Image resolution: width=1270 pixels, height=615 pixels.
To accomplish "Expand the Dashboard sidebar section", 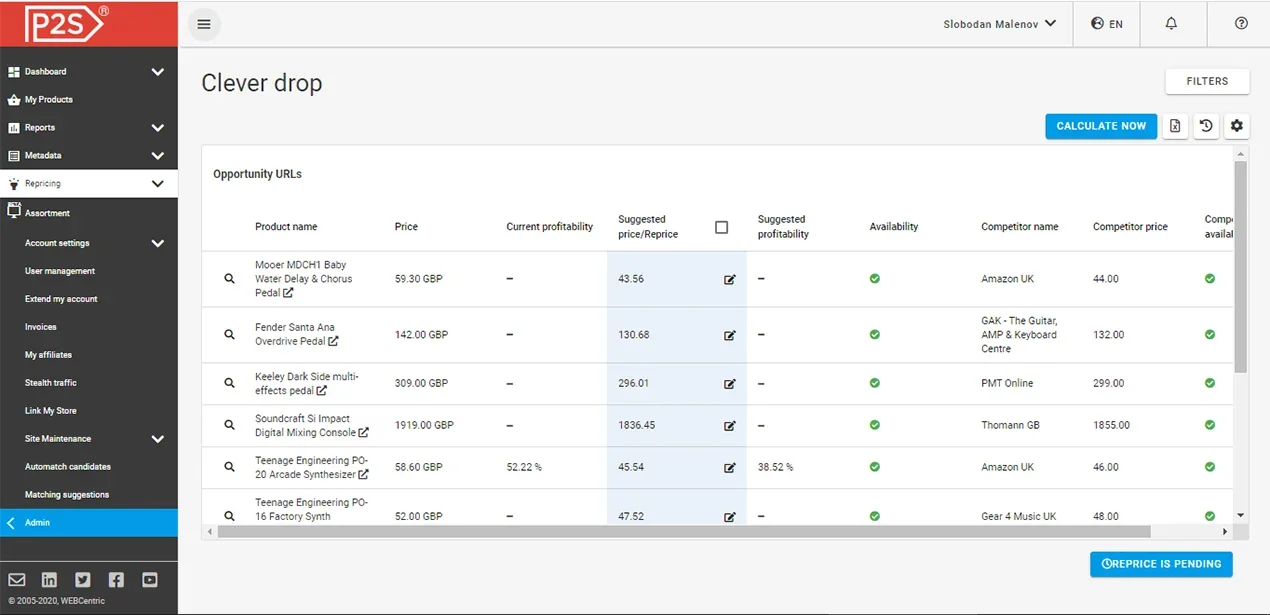I will coord(157,72).
